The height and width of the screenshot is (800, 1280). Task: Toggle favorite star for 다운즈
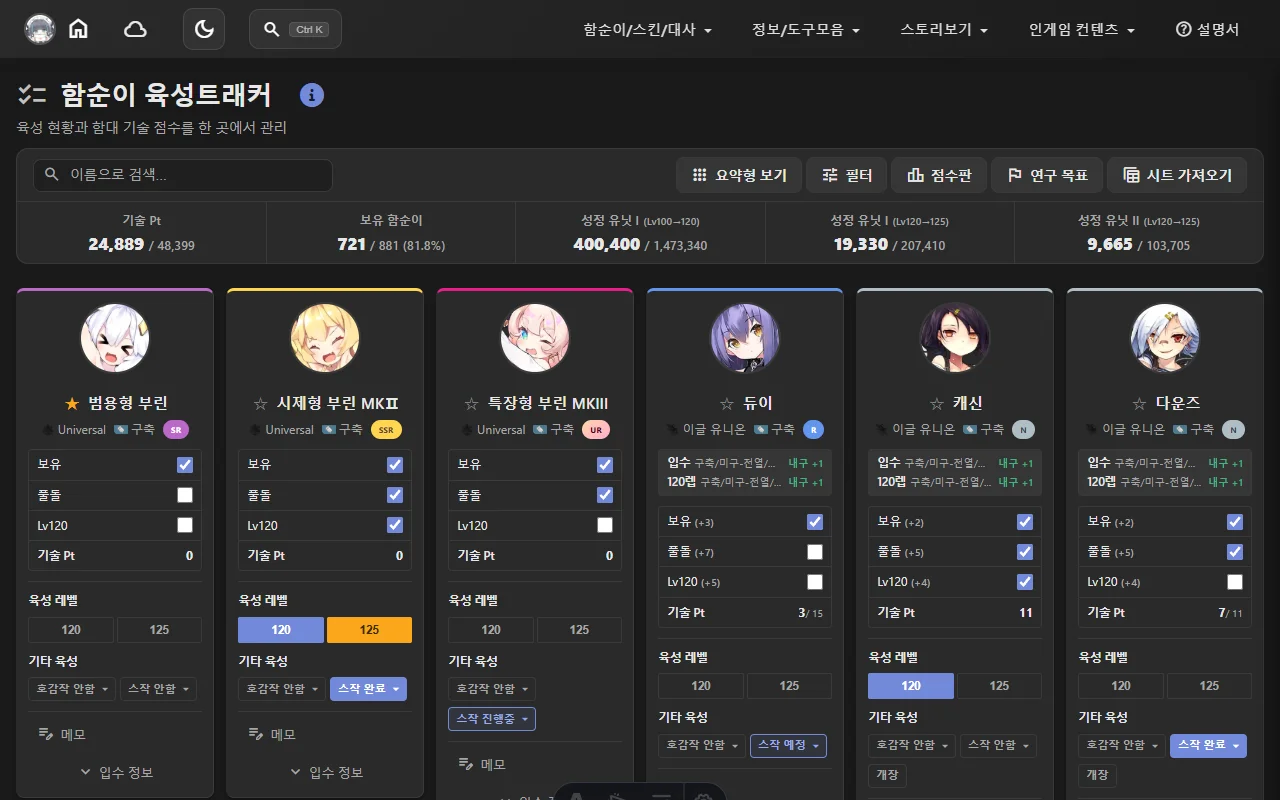coord(1138,403)
